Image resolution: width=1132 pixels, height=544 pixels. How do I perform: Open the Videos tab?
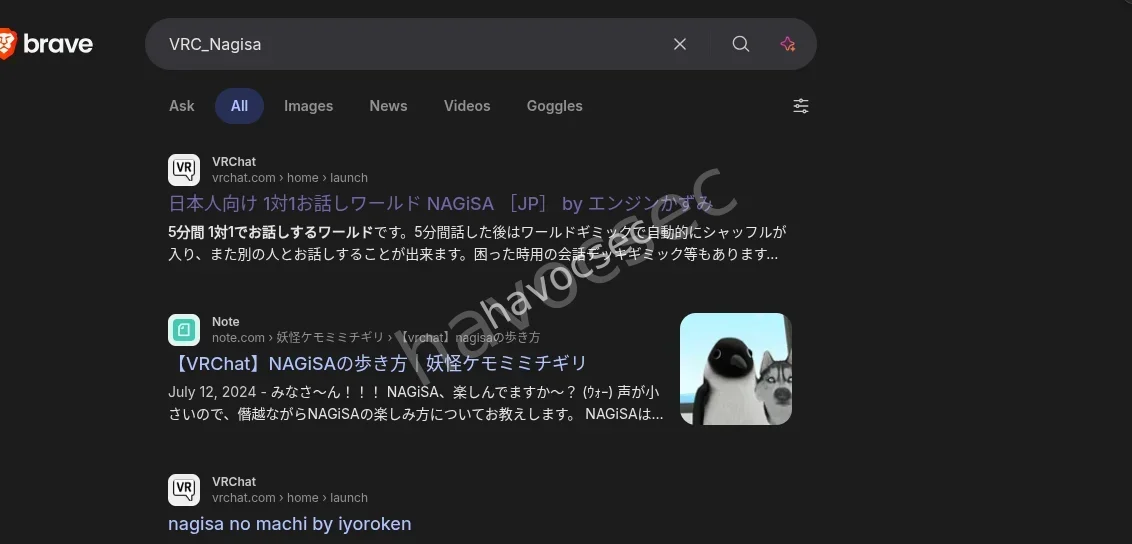[467, 106]
